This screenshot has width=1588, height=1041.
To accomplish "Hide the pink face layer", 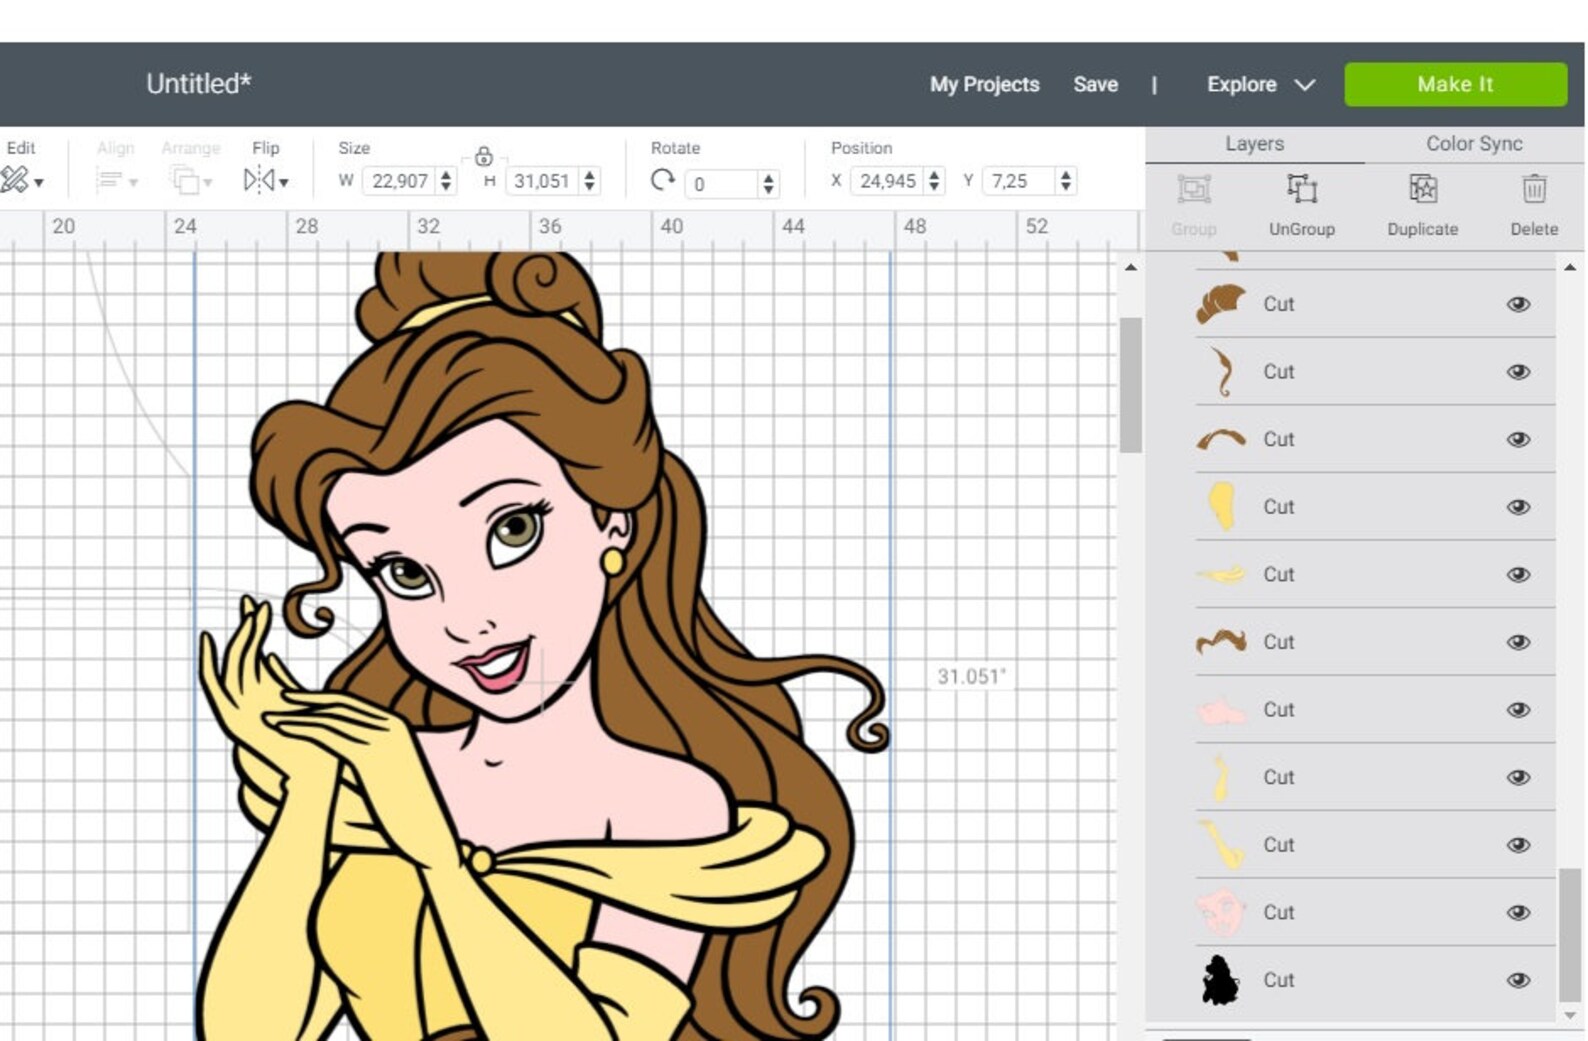I will click(1518, 912).
